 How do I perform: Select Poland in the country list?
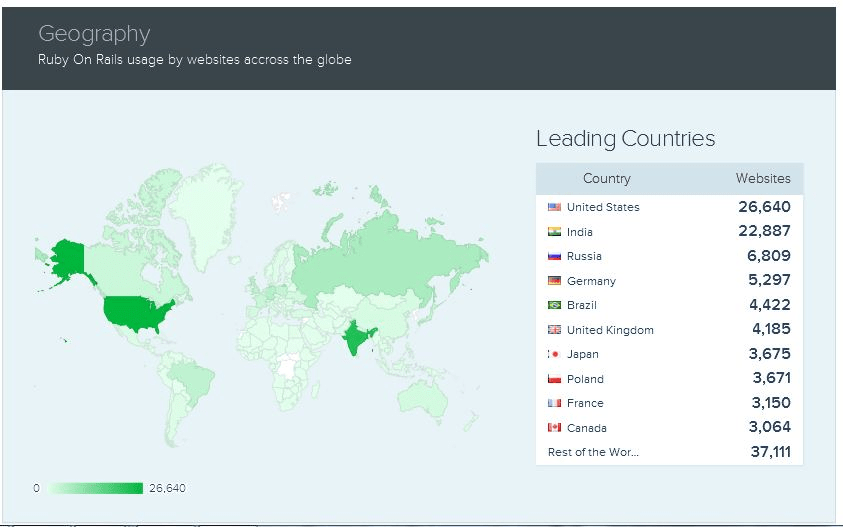click(x=585, y=379)
